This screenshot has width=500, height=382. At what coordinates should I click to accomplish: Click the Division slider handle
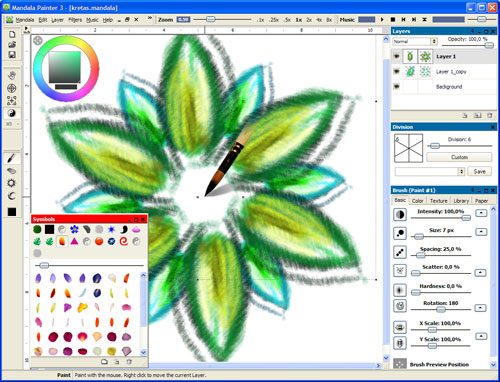[435, 146]
